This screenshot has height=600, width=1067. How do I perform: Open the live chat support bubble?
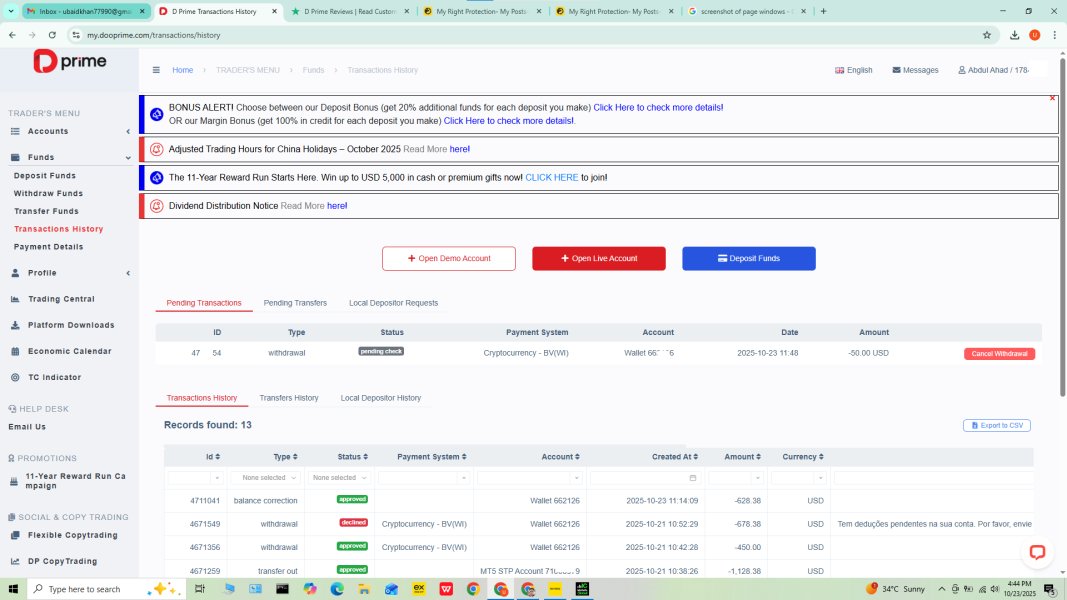(x=1037, y=552)
